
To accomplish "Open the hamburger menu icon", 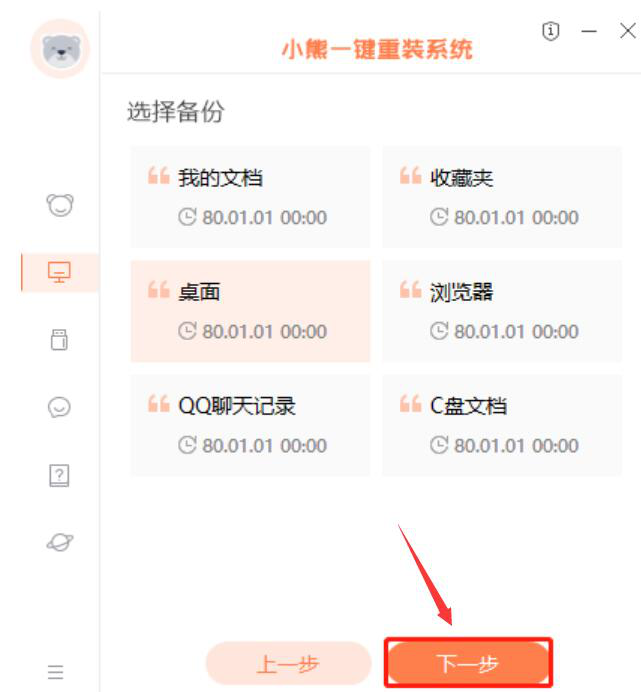I will point(56,672).
